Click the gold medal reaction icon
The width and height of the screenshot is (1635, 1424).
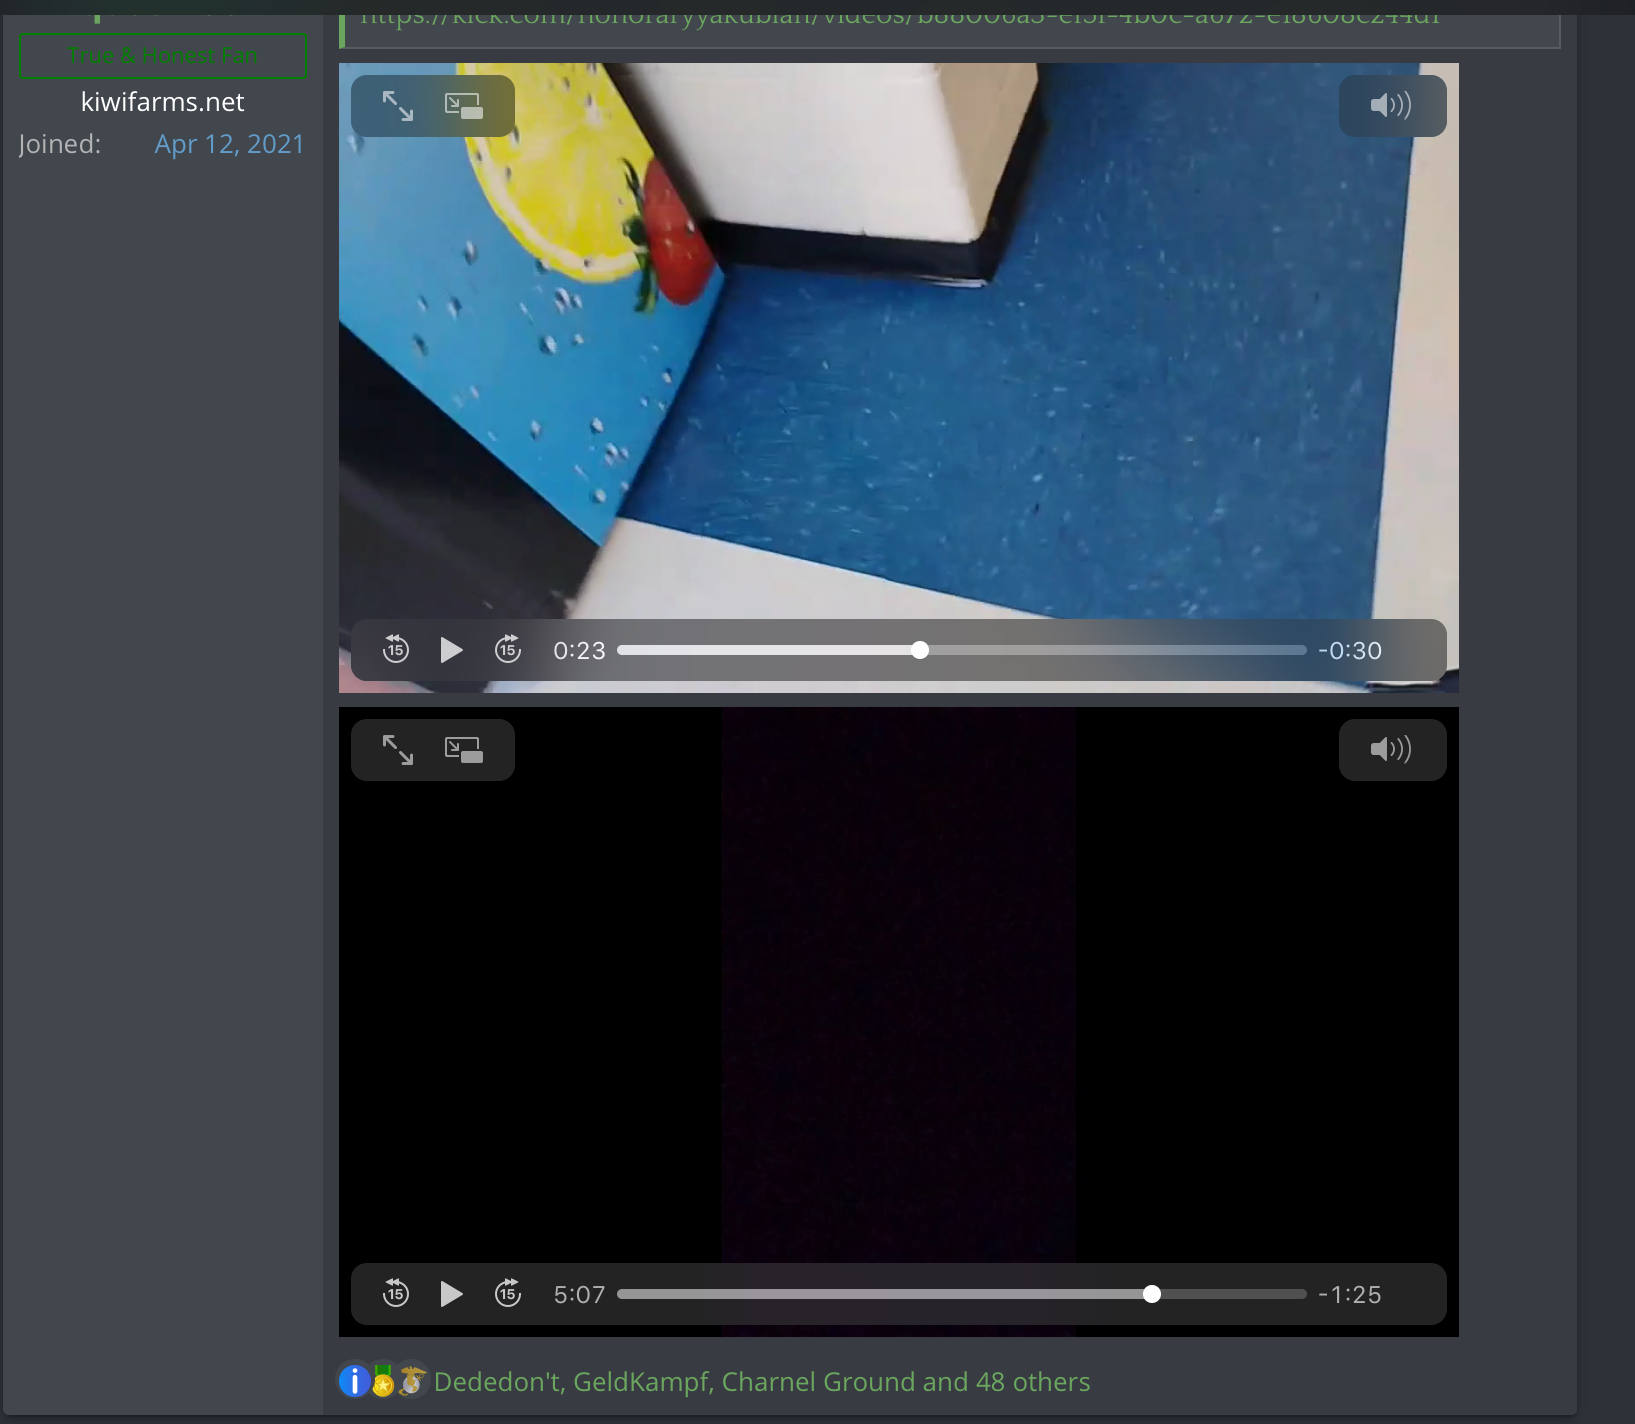tap(383, 1381)
